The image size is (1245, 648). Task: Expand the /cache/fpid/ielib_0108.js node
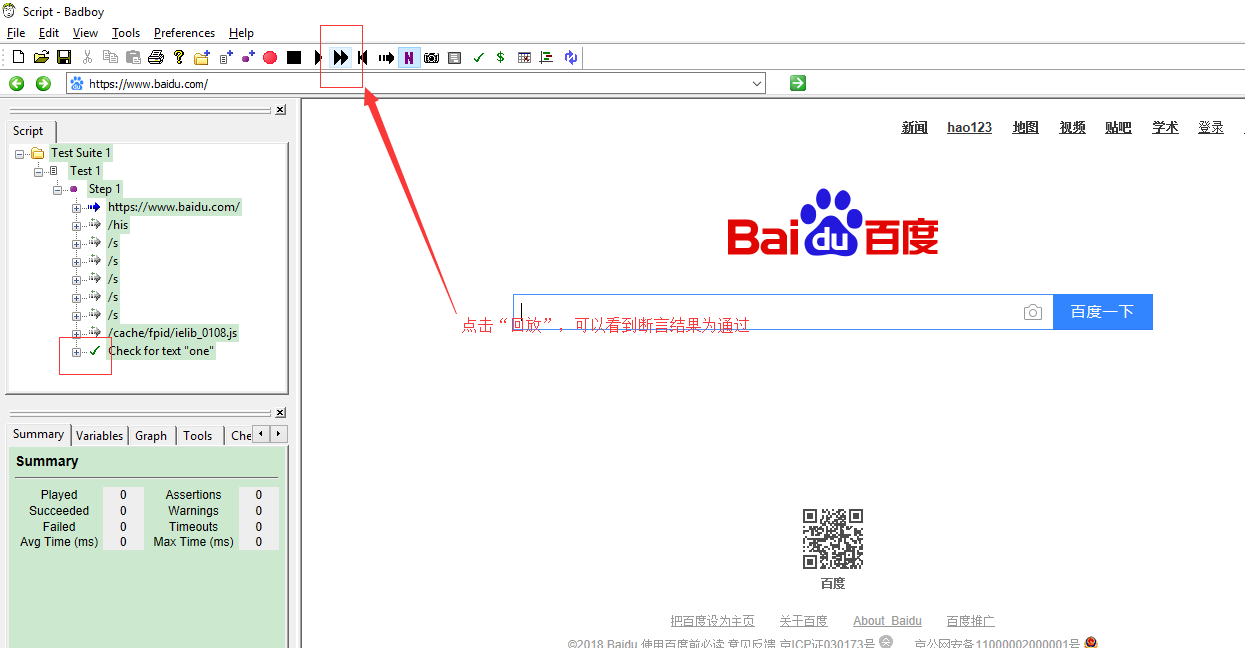pos(77,333)
